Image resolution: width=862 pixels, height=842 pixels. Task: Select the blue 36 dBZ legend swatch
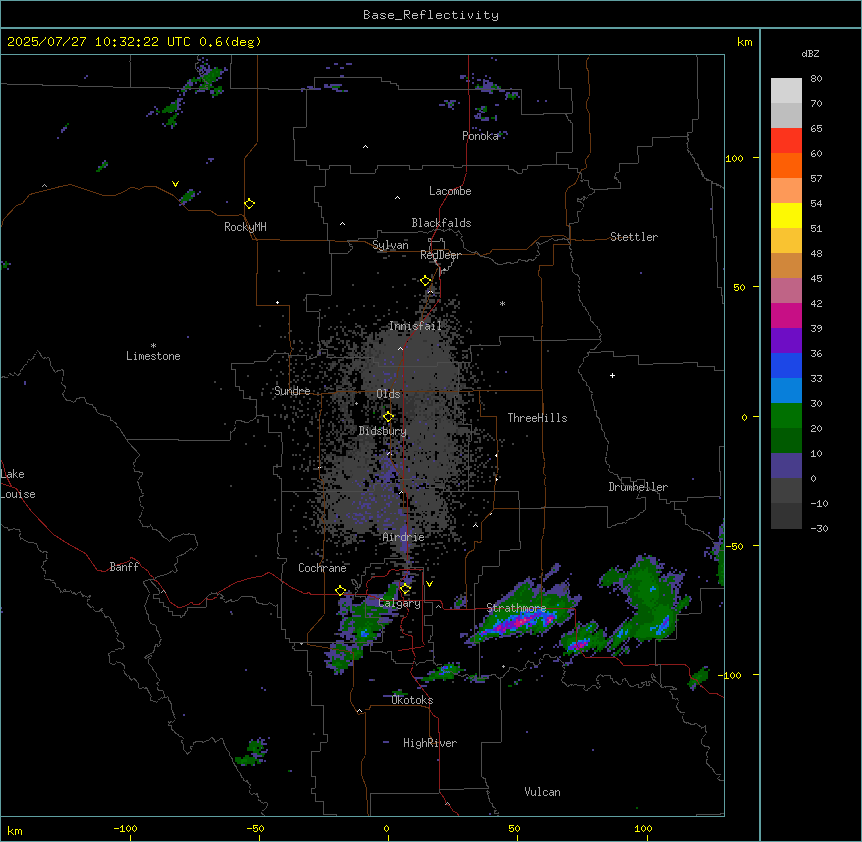coord(786,365)
